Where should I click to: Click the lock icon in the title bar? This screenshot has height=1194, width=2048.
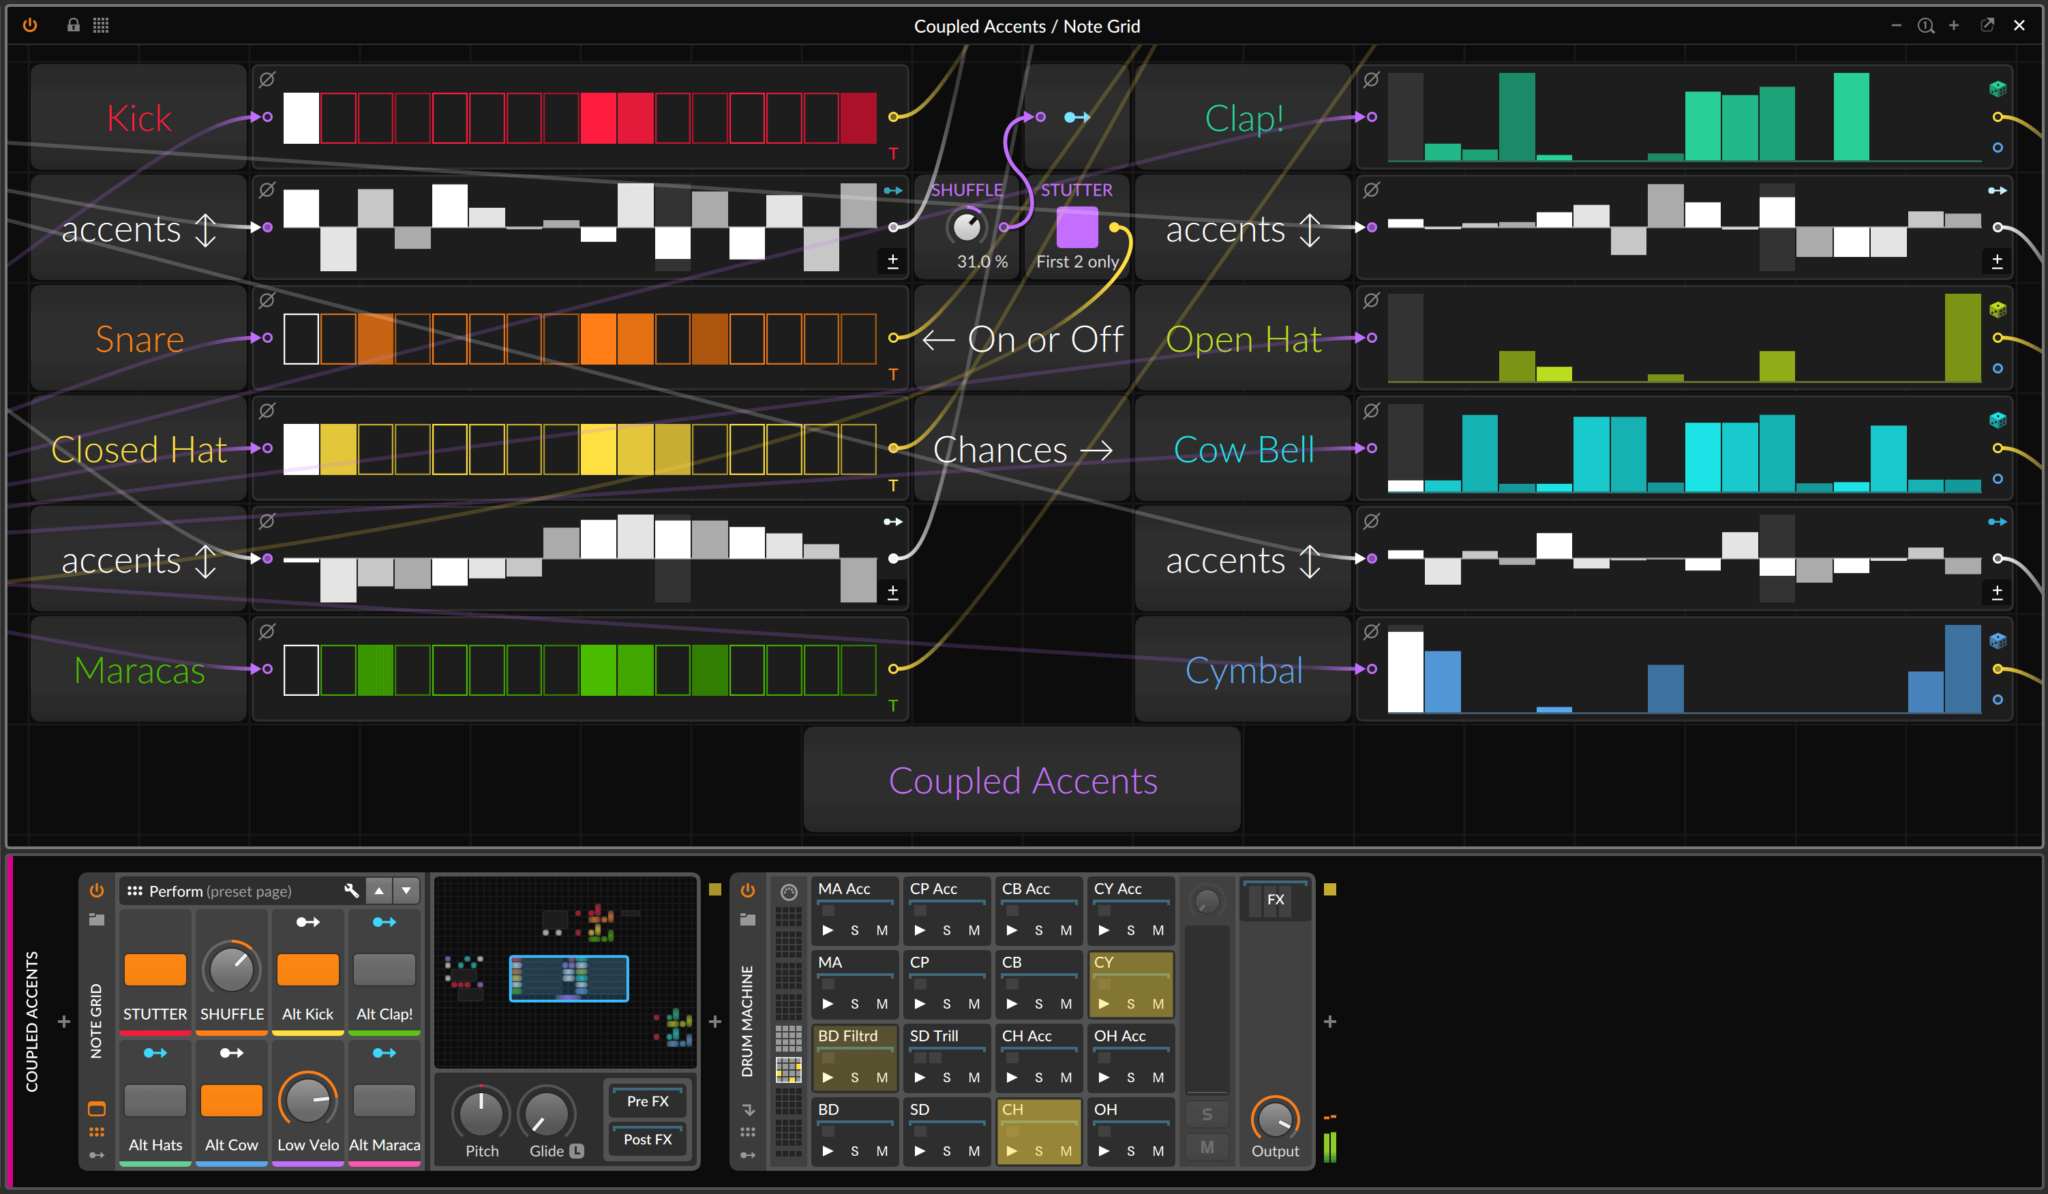73,25
